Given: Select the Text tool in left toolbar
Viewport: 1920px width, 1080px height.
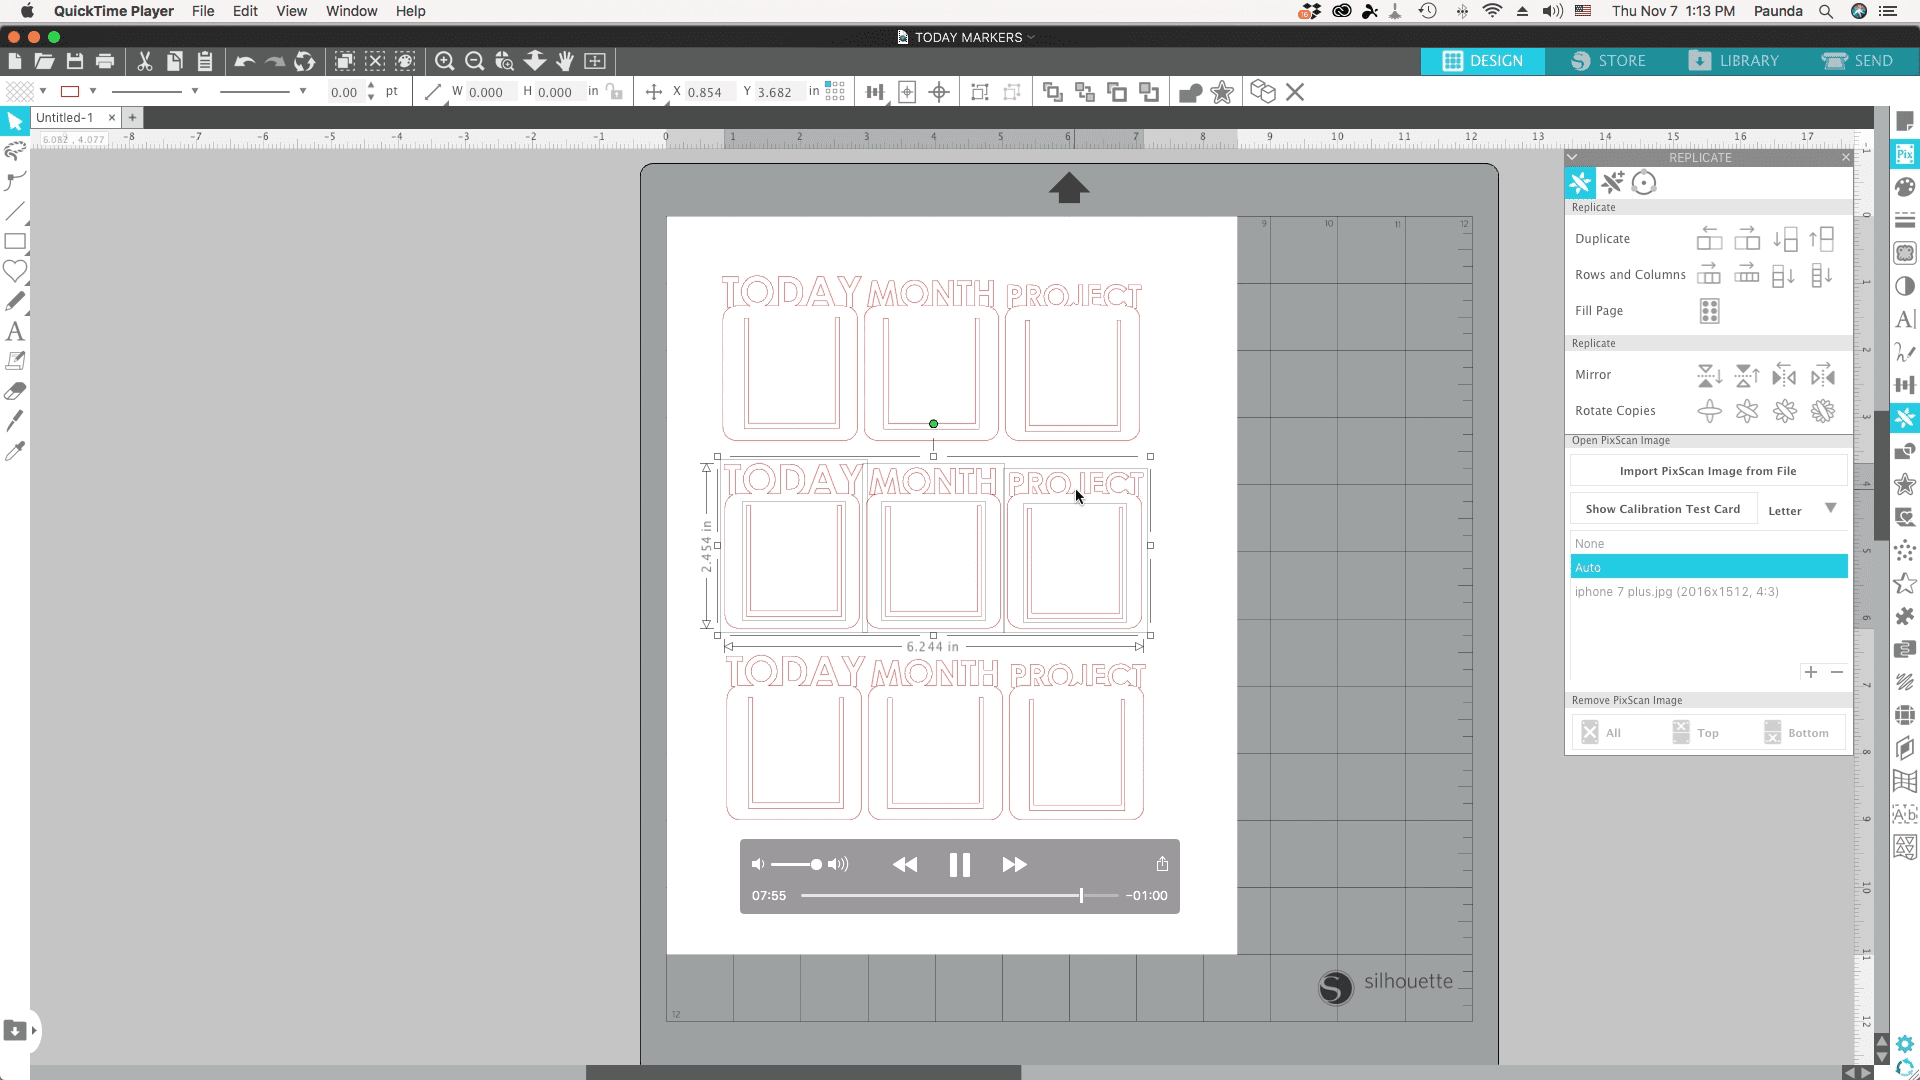Looking at the screenshot, I should pos(15,331).
